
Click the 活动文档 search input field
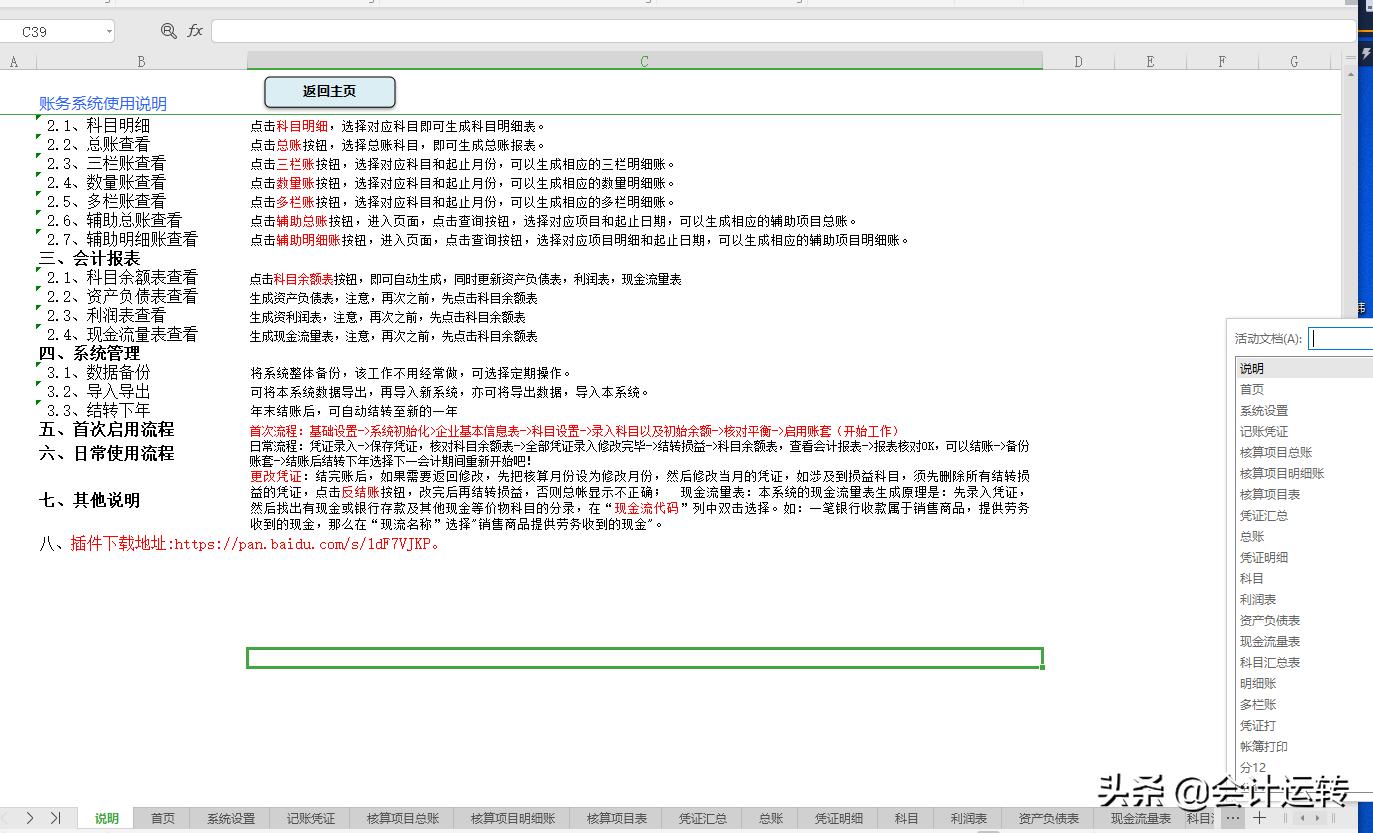[1341, 339]
